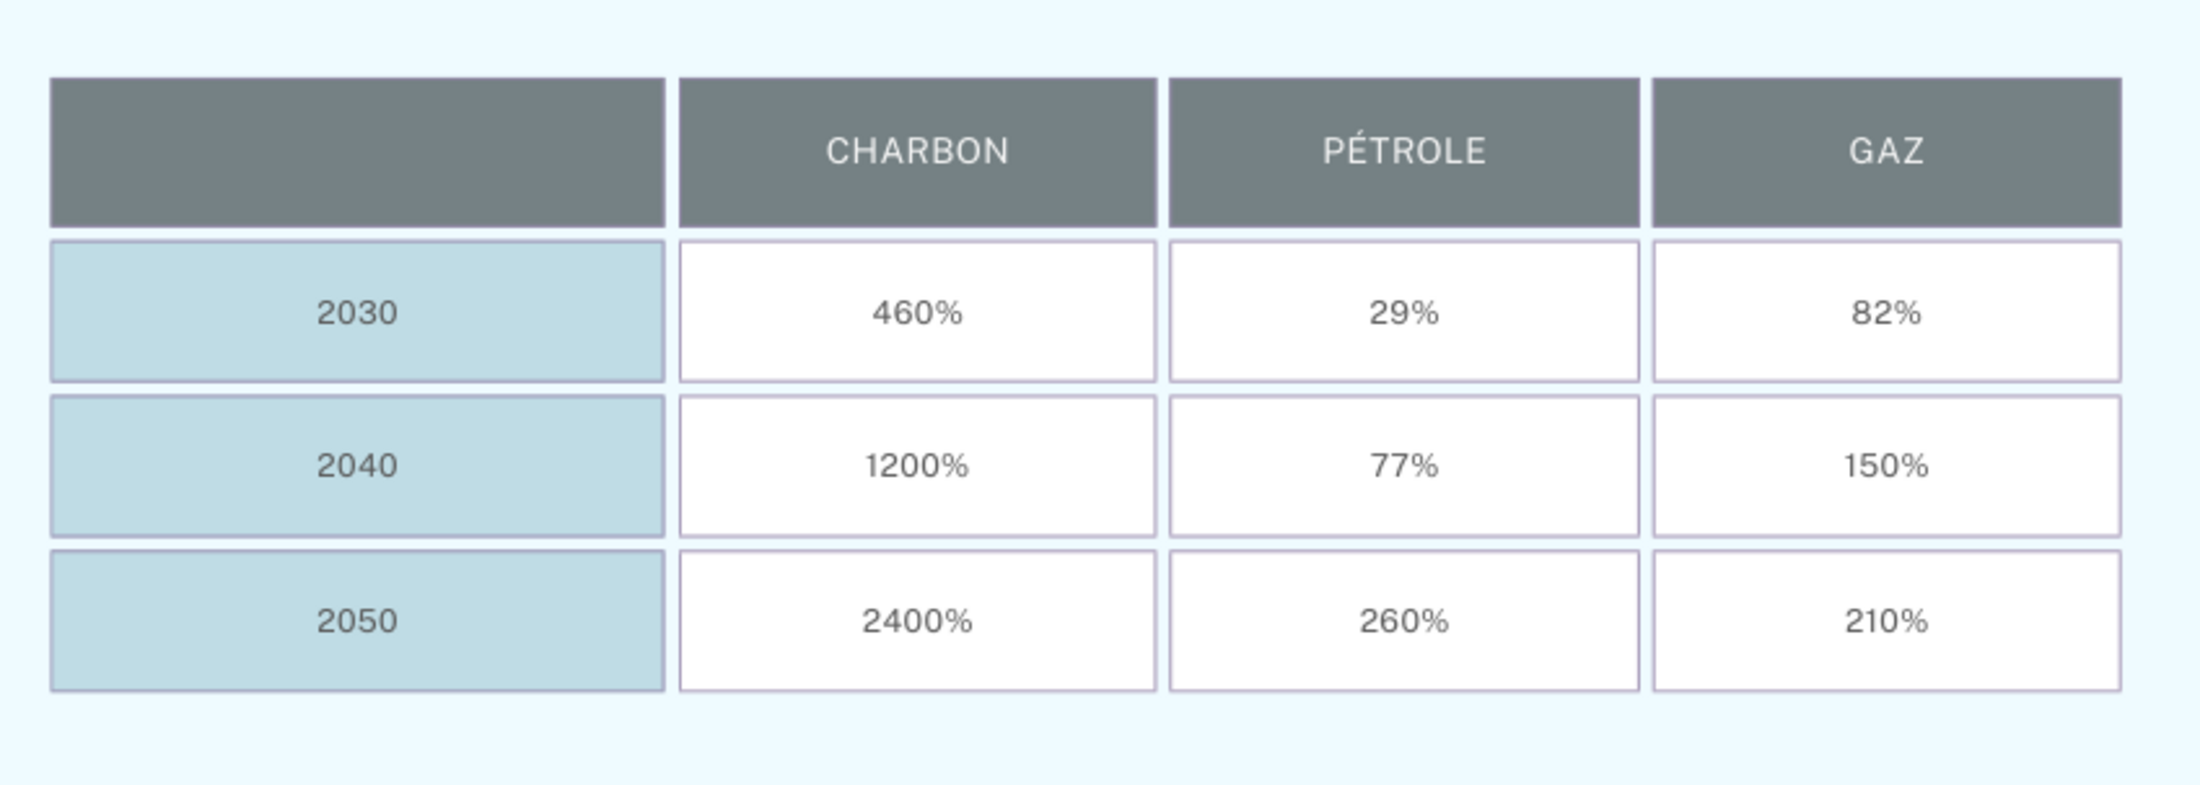Click the CHARBON column header
2200x785 pixels.
[917, 152]
